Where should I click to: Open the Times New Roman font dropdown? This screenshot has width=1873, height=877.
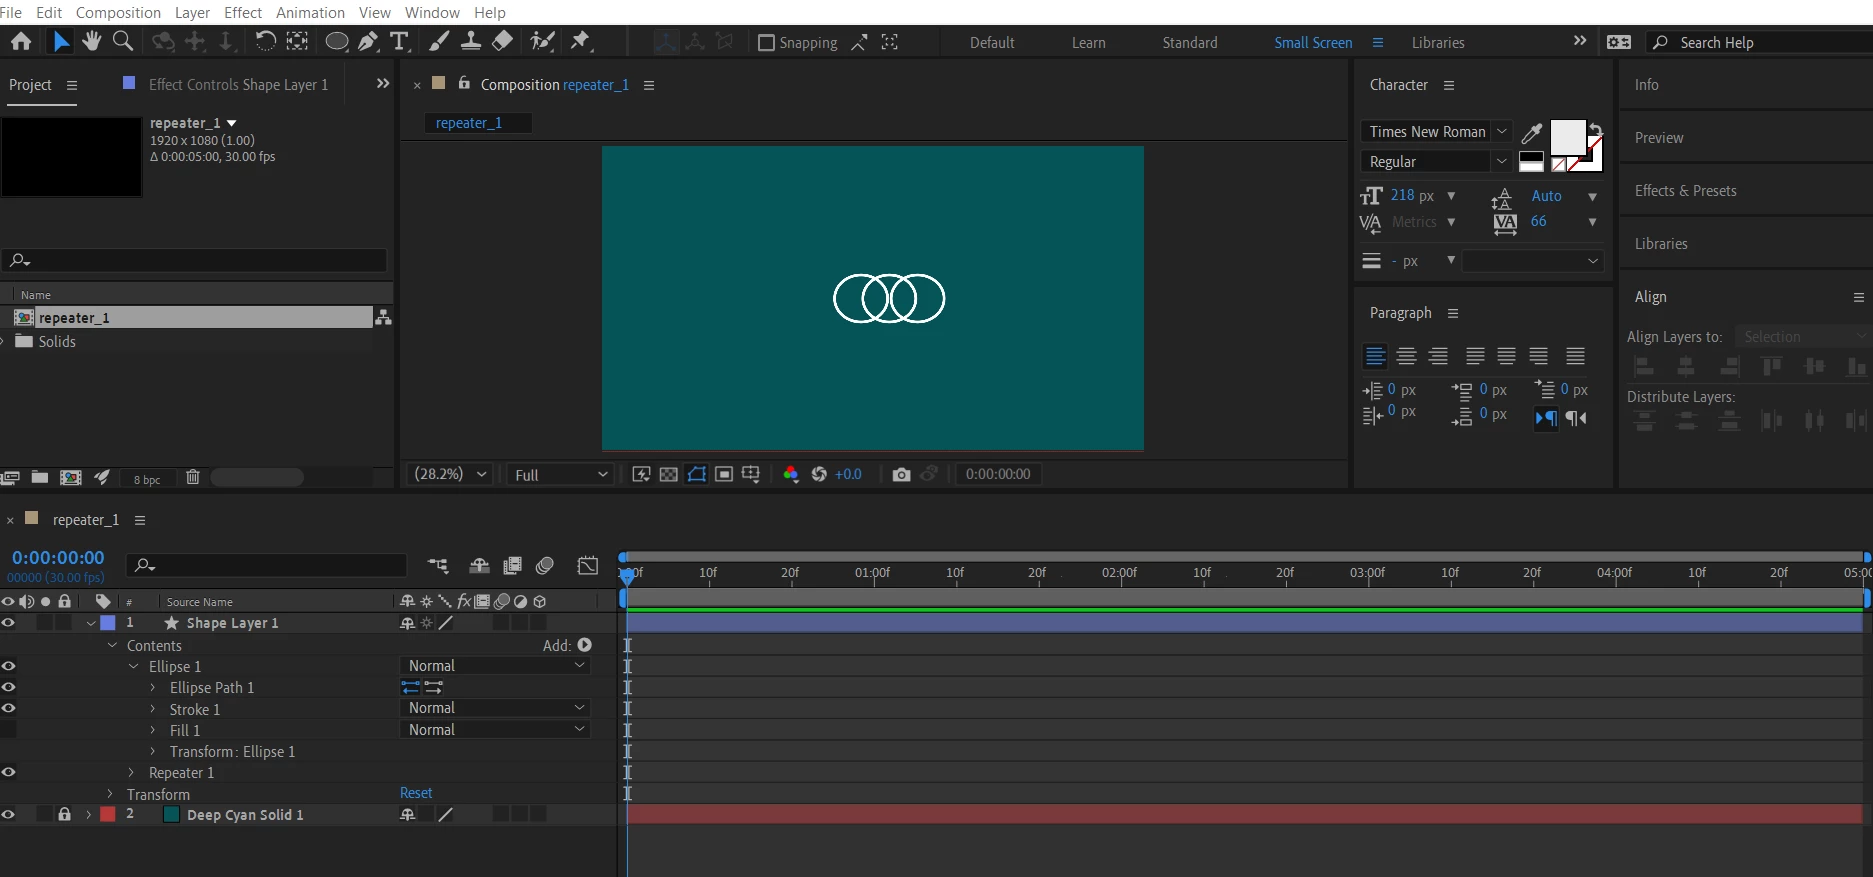(x=1436, y=132)
